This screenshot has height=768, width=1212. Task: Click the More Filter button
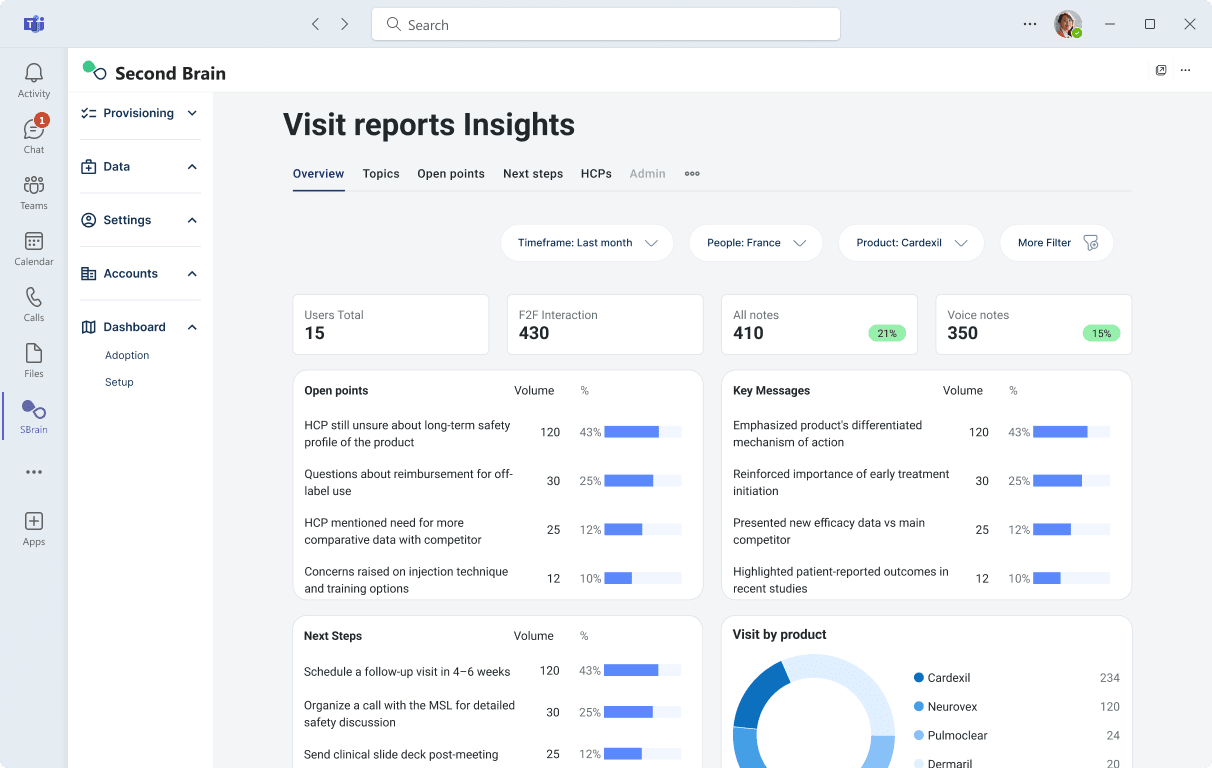pyautogui.click(x=1056, y=243)
